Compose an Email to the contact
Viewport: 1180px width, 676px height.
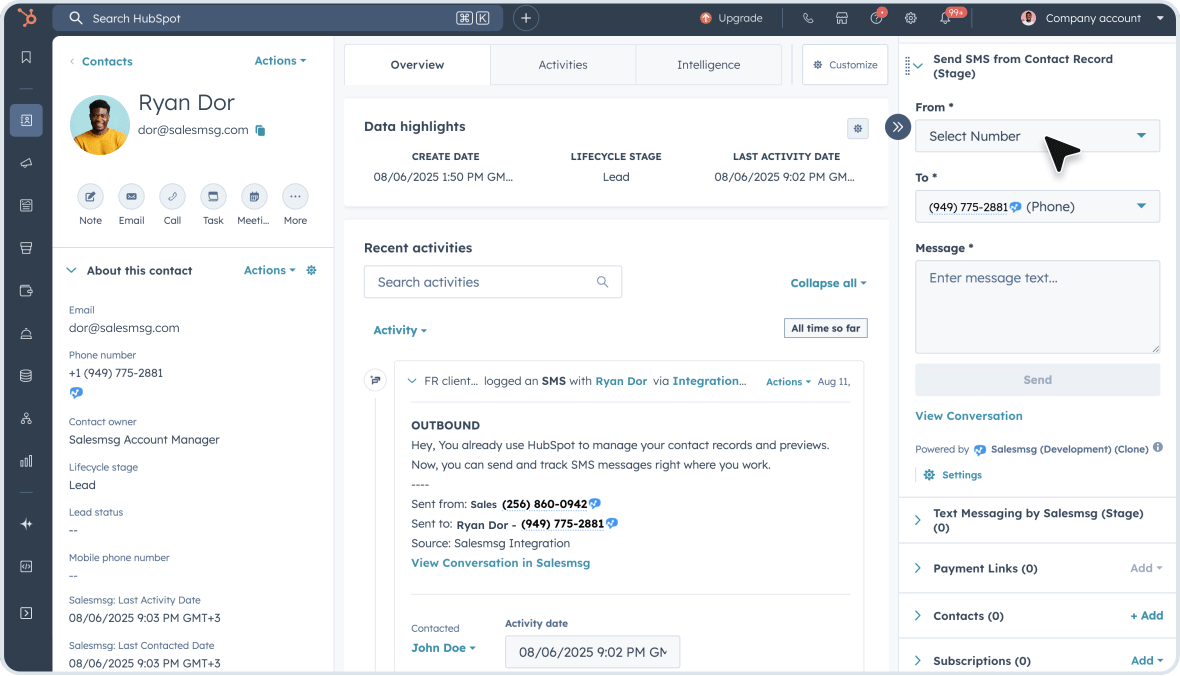coord(132,196)
